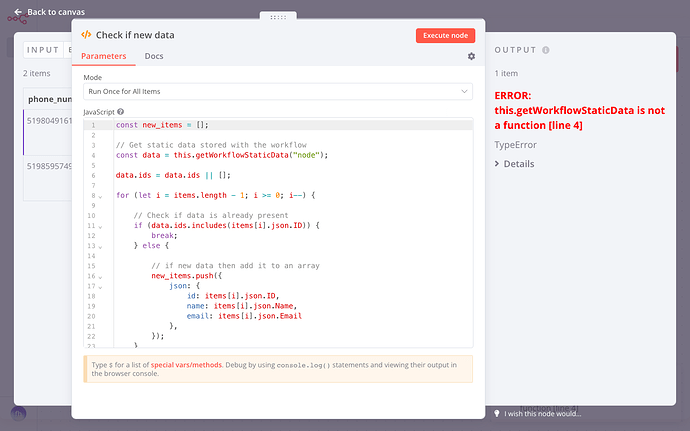Expand the error Details section
690x431 pixels.
pyautogui.click(x=518, y=164)
